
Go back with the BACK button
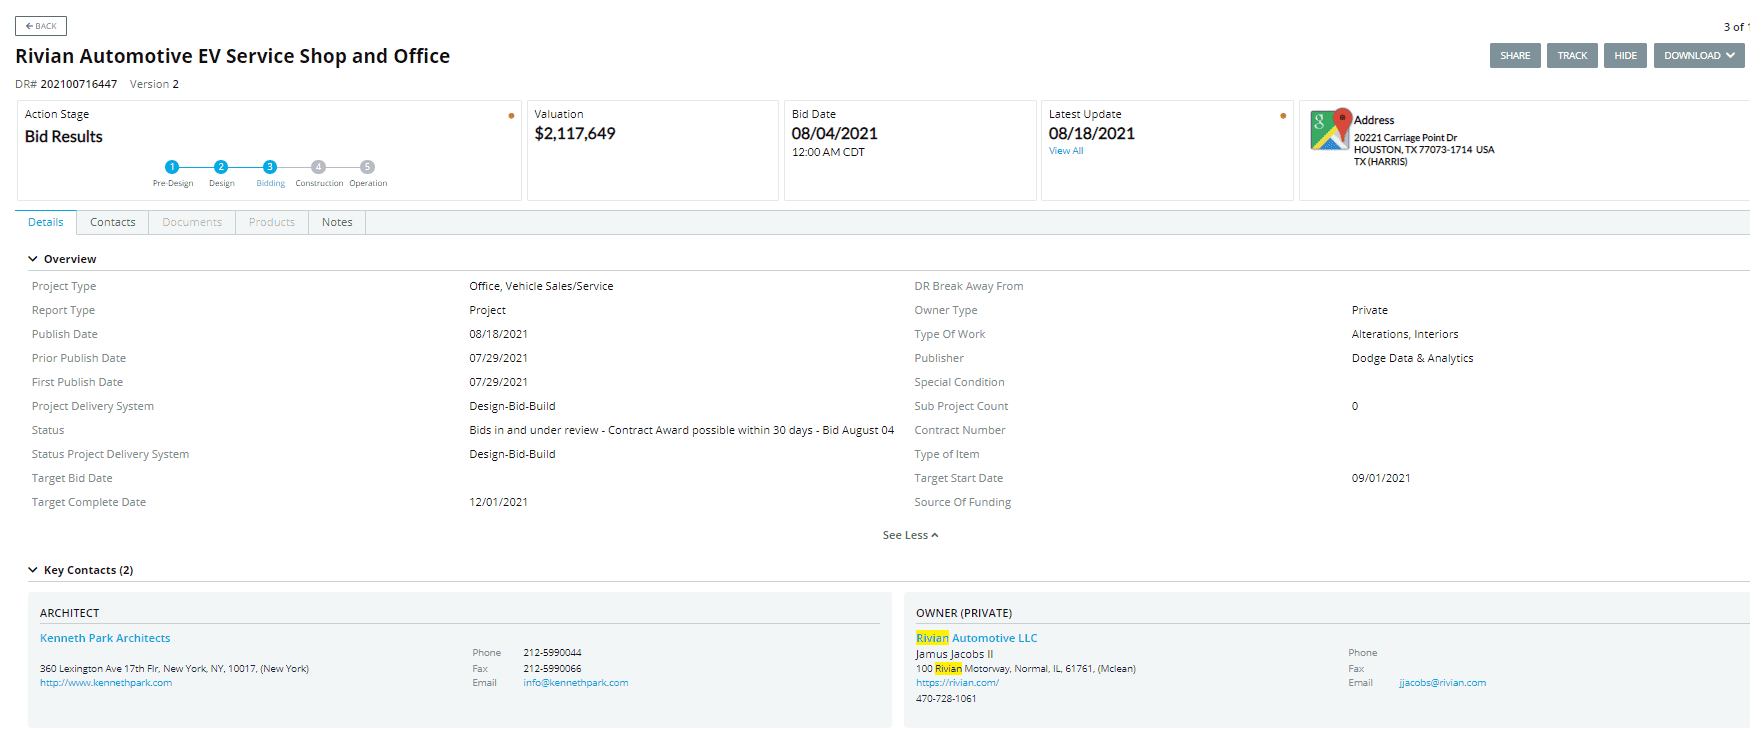pos(41,26)
